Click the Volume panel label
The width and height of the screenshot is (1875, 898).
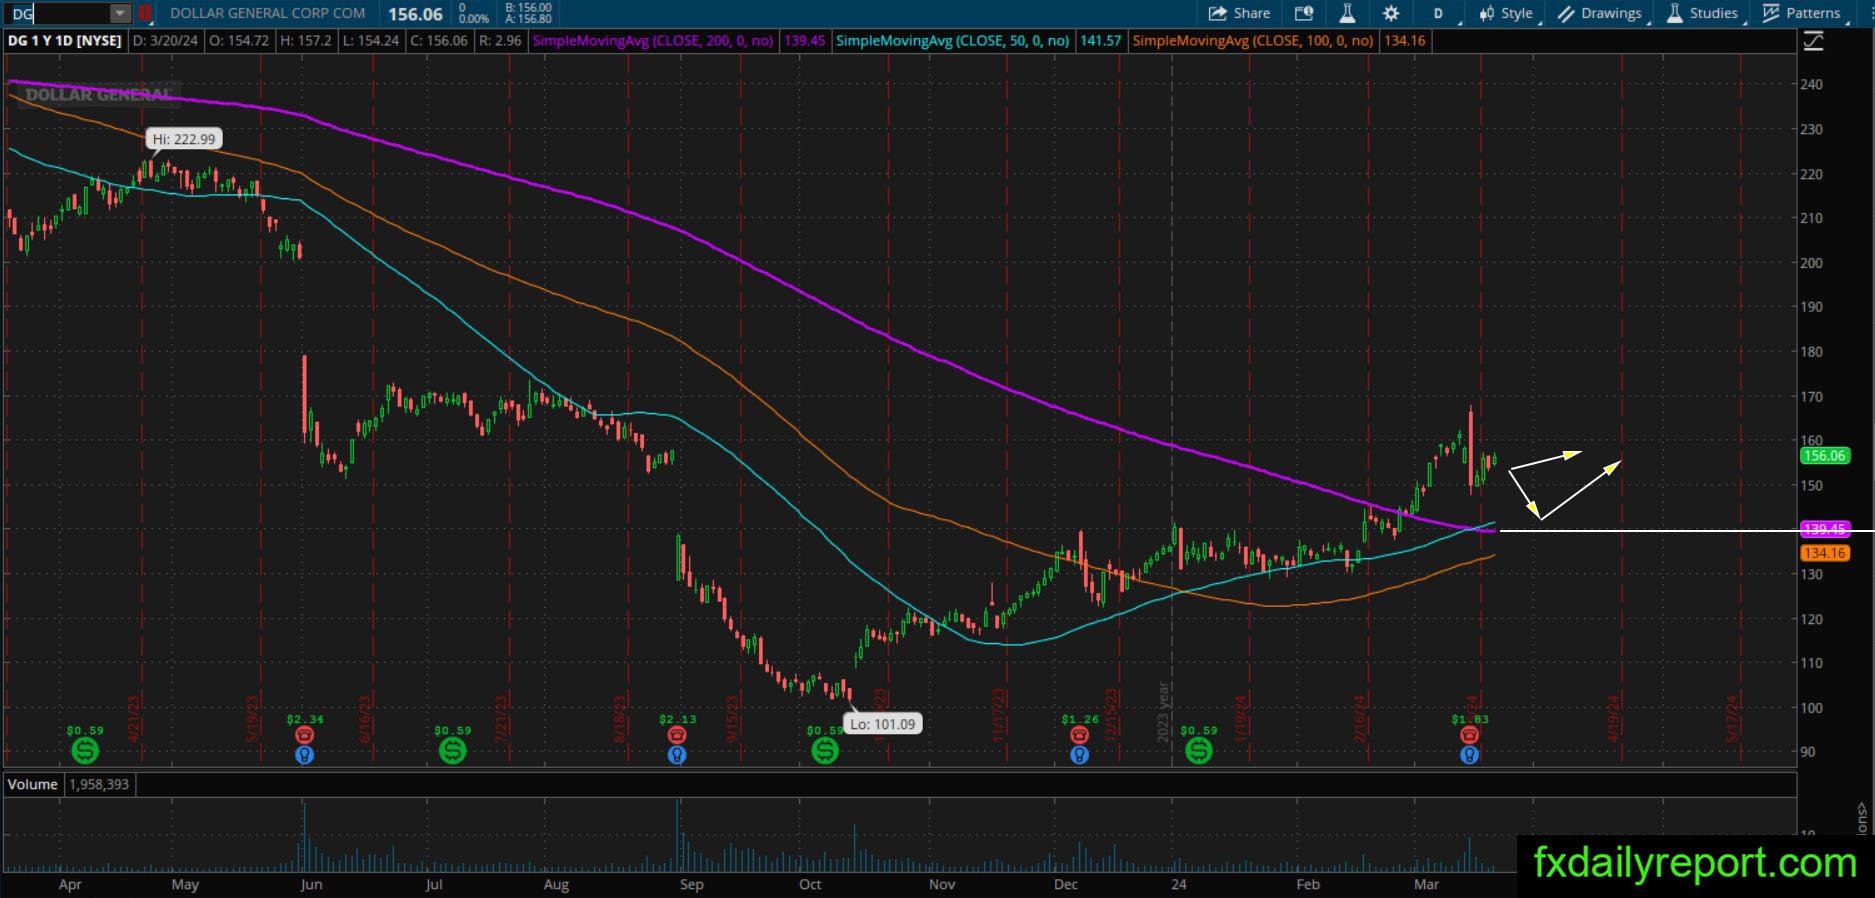[33, 784]
